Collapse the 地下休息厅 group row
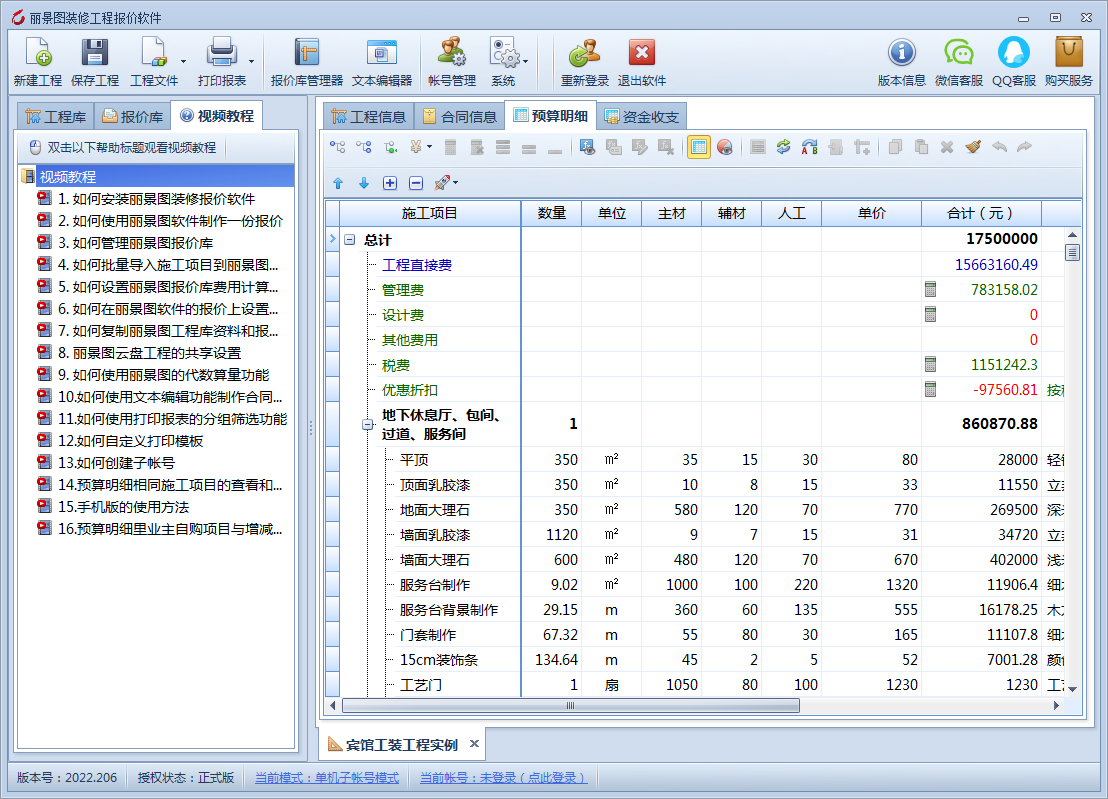 368,425
